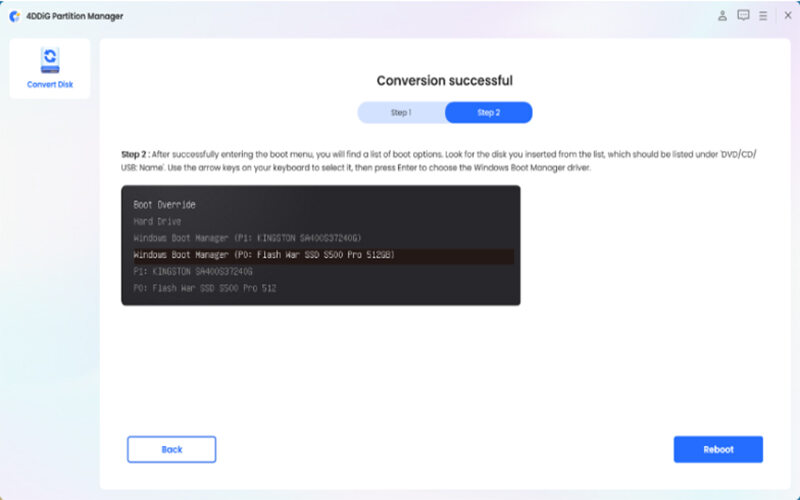Switch to the Step 1 tab
Screen dimensions: 800x500
tap(401, 112)
